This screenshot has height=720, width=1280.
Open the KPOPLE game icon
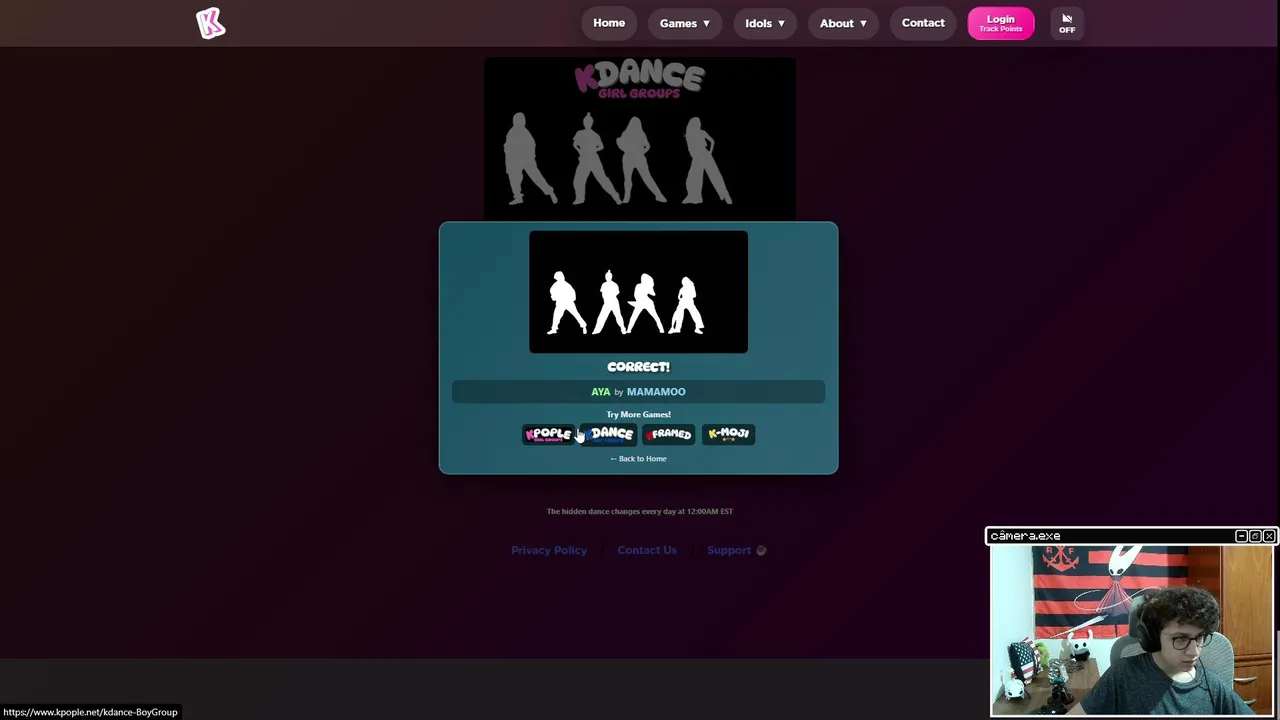[x=548, y=434]
